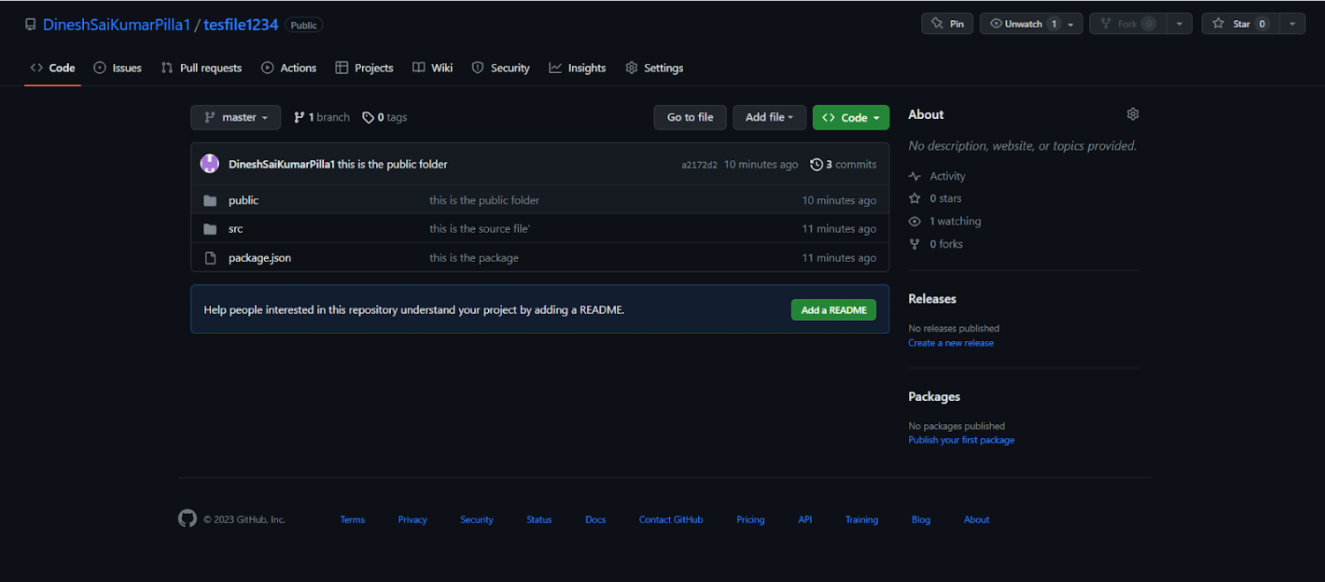Click the fork icon beside 0 forks
The height and width of the screenshot is (582, 1325).
tap(914, 244)
